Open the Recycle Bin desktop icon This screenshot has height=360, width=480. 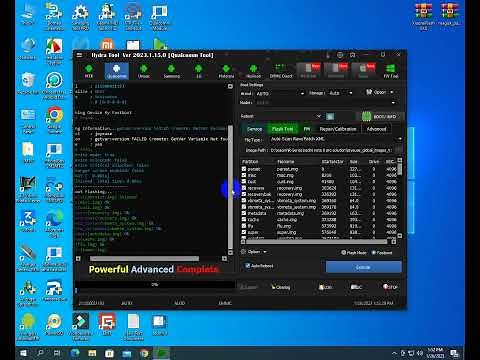[28, 83]
